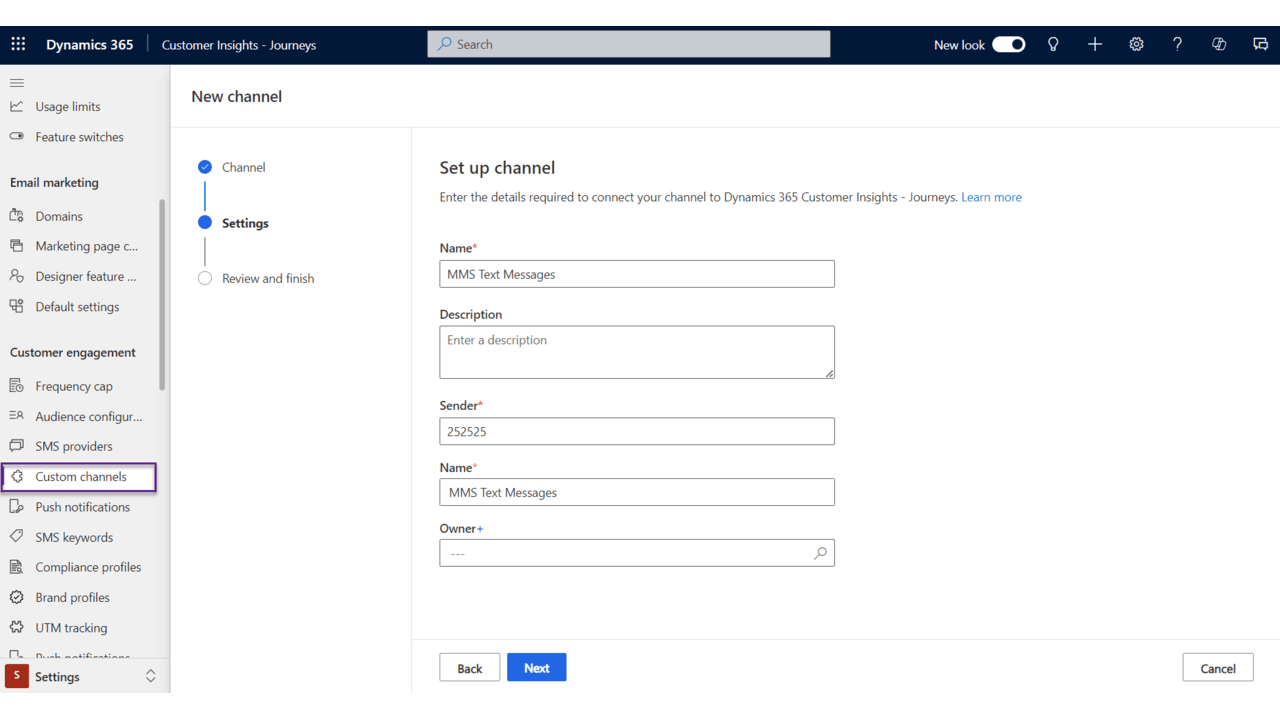Click the plus quick create icon

tap(1095, 44)
